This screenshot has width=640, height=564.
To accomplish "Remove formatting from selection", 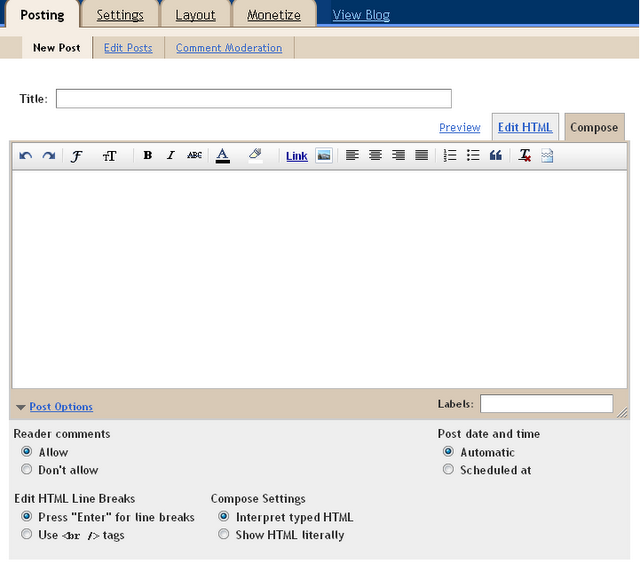I will click(525, 156).
